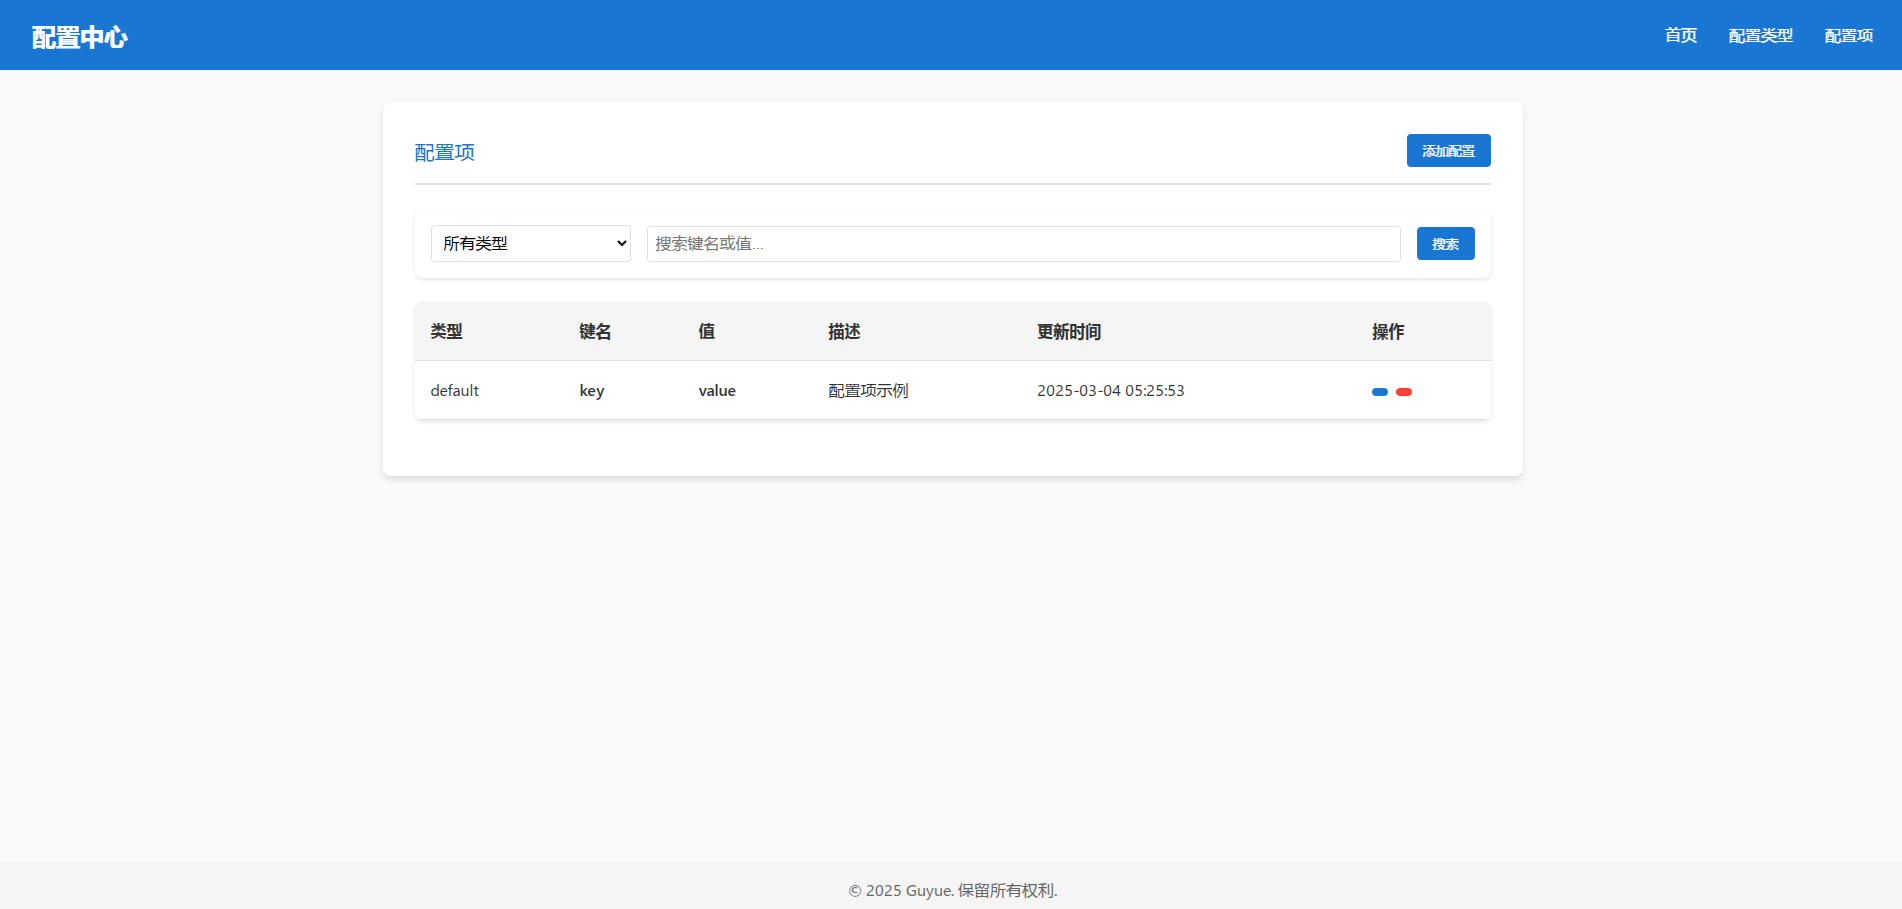Click the 添加配置 button
Screen dimensions: 1902x909
(1448, 151)
